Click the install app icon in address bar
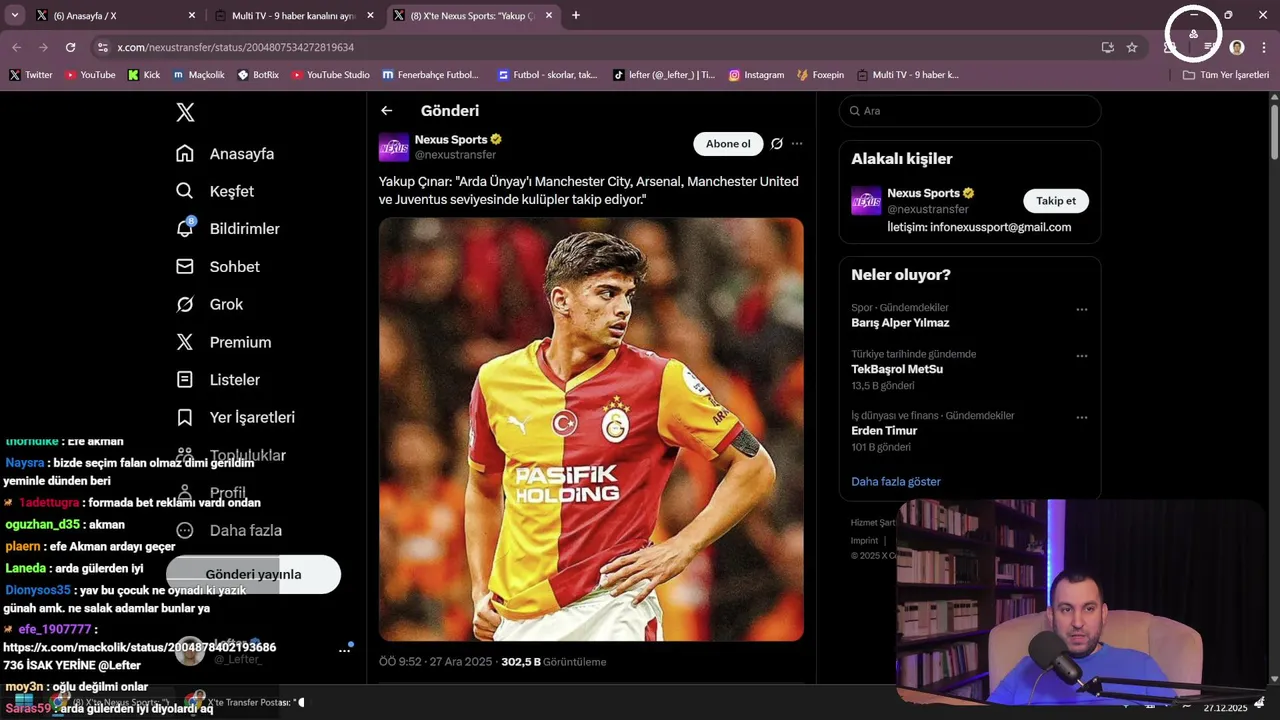 point(1107,47)
